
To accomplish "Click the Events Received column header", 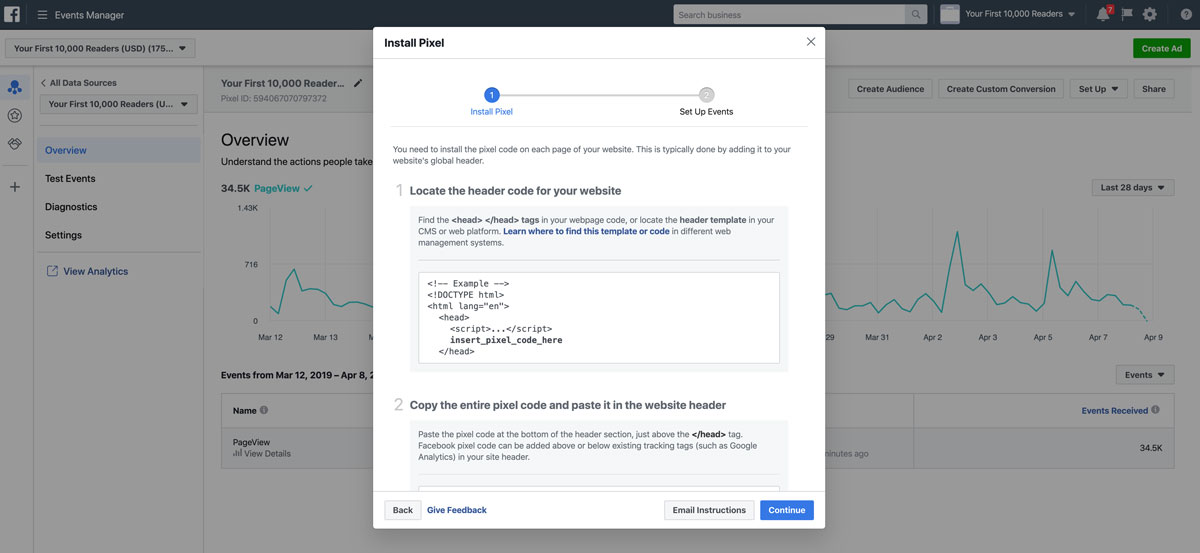I will [1115, 410].
